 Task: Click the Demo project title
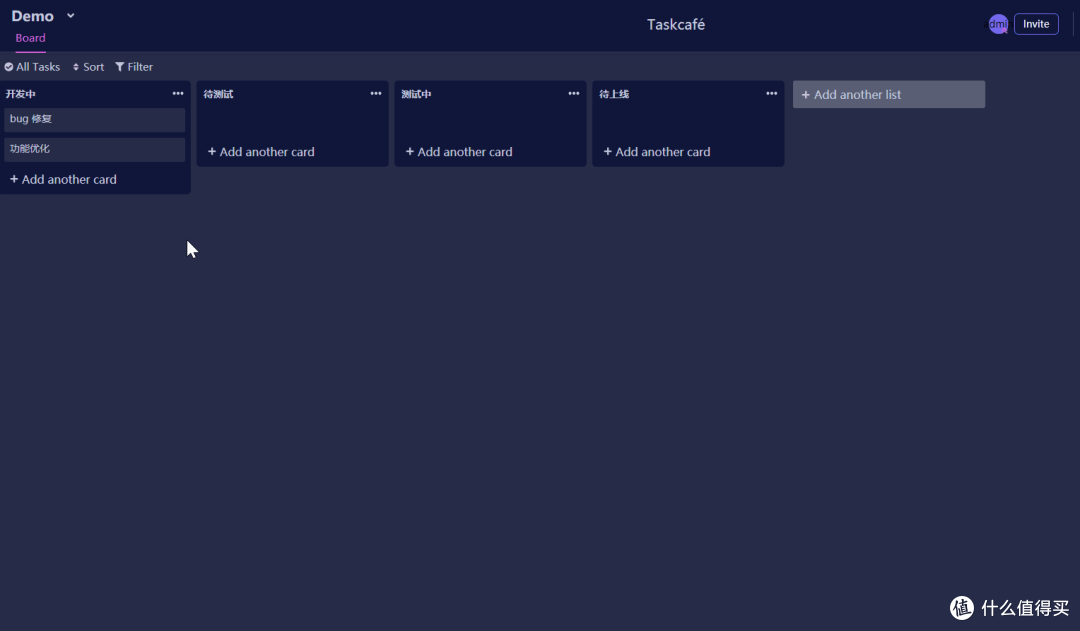click(x=32, y=16)
